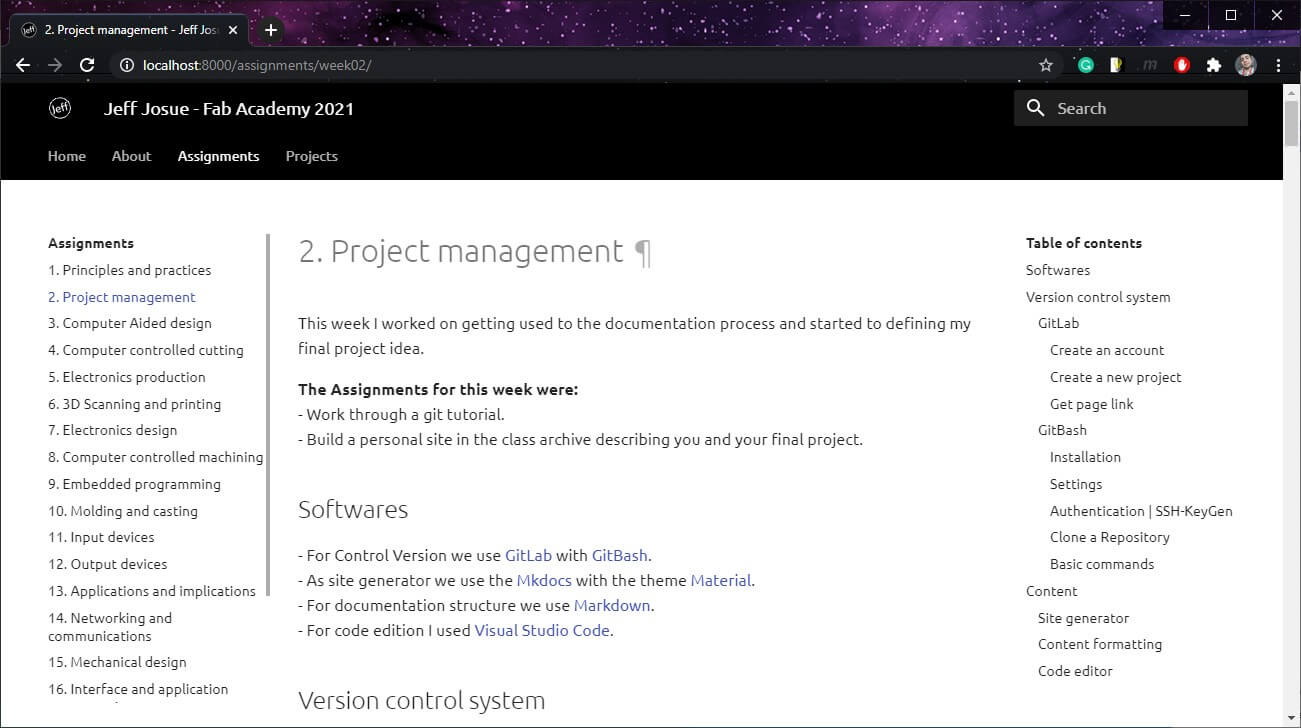Jump to 'Clone a Repository' in contents
This screenshot has height=728, width=1301.
[1109, 537]
